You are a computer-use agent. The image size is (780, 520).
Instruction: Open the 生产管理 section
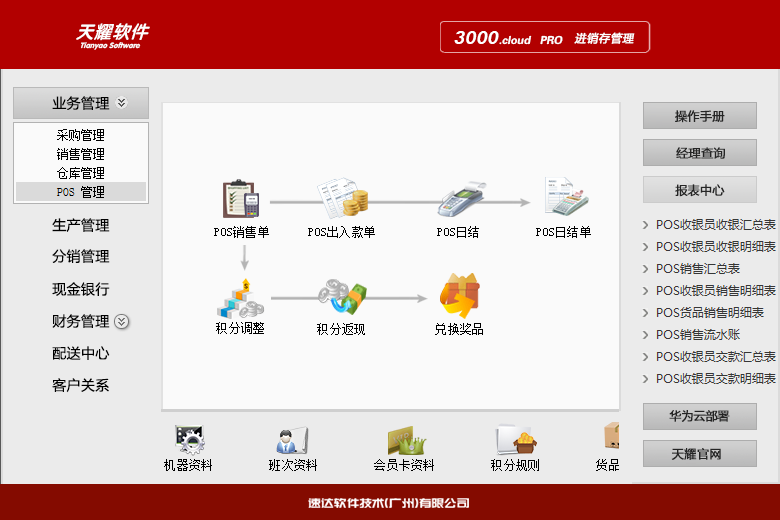81,225
